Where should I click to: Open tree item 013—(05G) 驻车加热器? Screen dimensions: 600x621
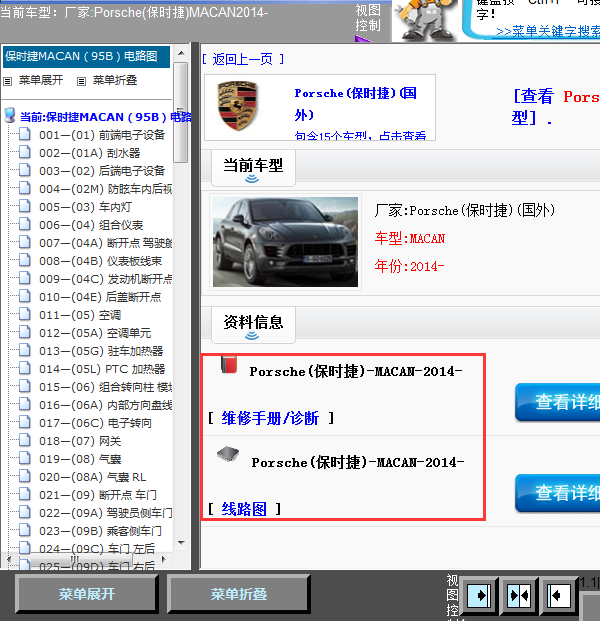[101, 351]
